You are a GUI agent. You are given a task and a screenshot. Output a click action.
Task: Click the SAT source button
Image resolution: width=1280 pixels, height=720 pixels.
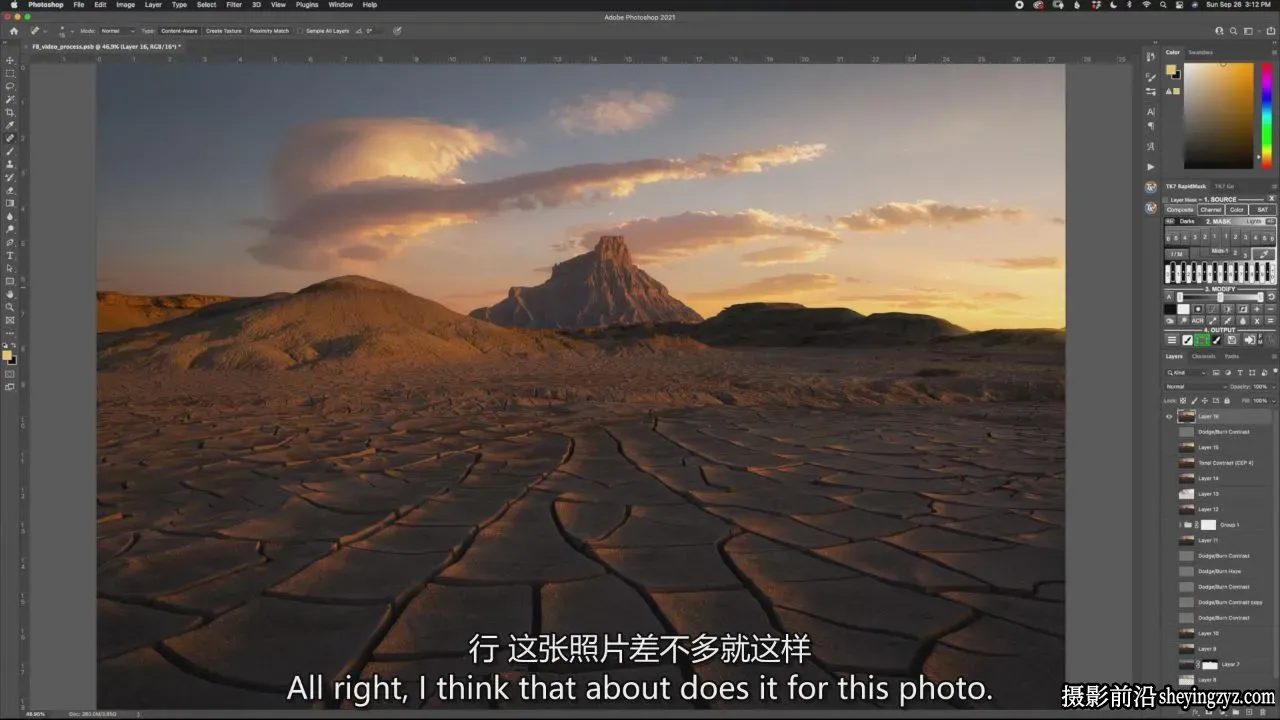point(1263,210)
